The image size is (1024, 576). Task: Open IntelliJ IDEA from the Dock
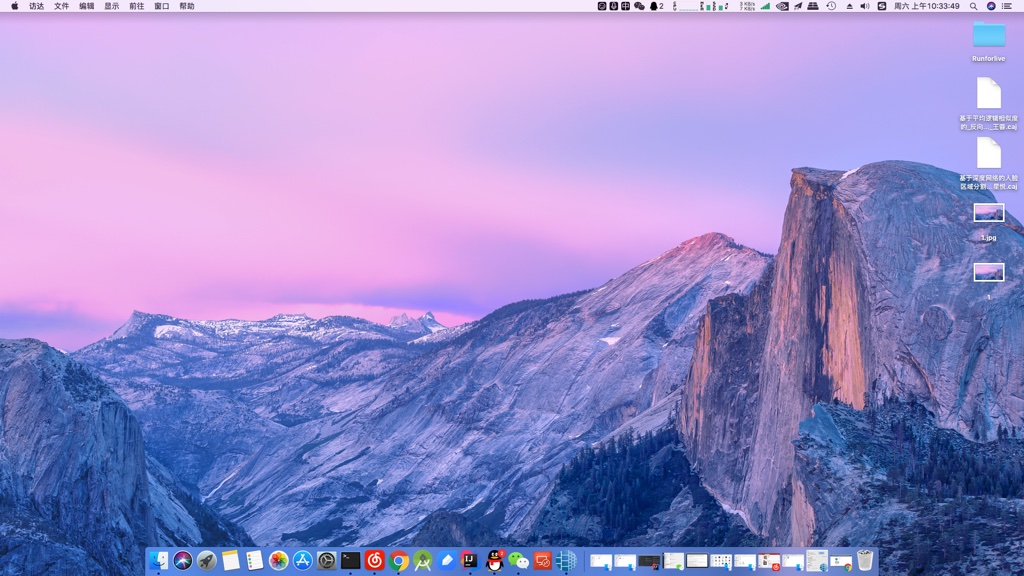470,560
